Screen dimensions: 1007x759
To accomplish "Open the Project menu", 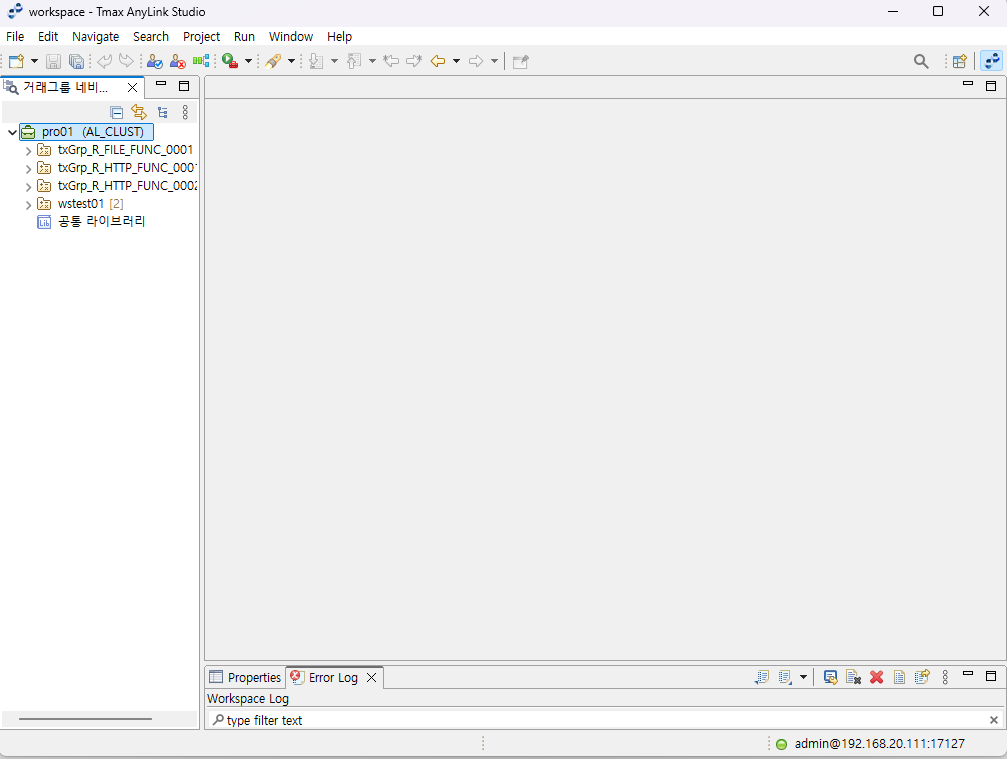I will [201, 36].
